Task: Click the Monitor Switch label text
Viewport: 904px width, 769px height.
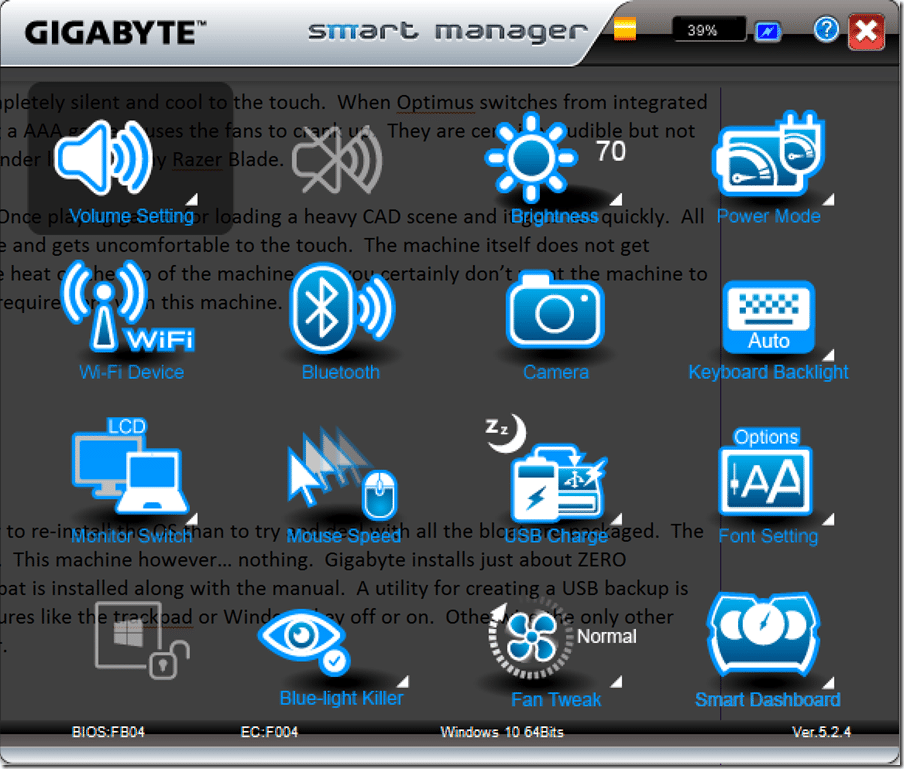Action: 131,536
